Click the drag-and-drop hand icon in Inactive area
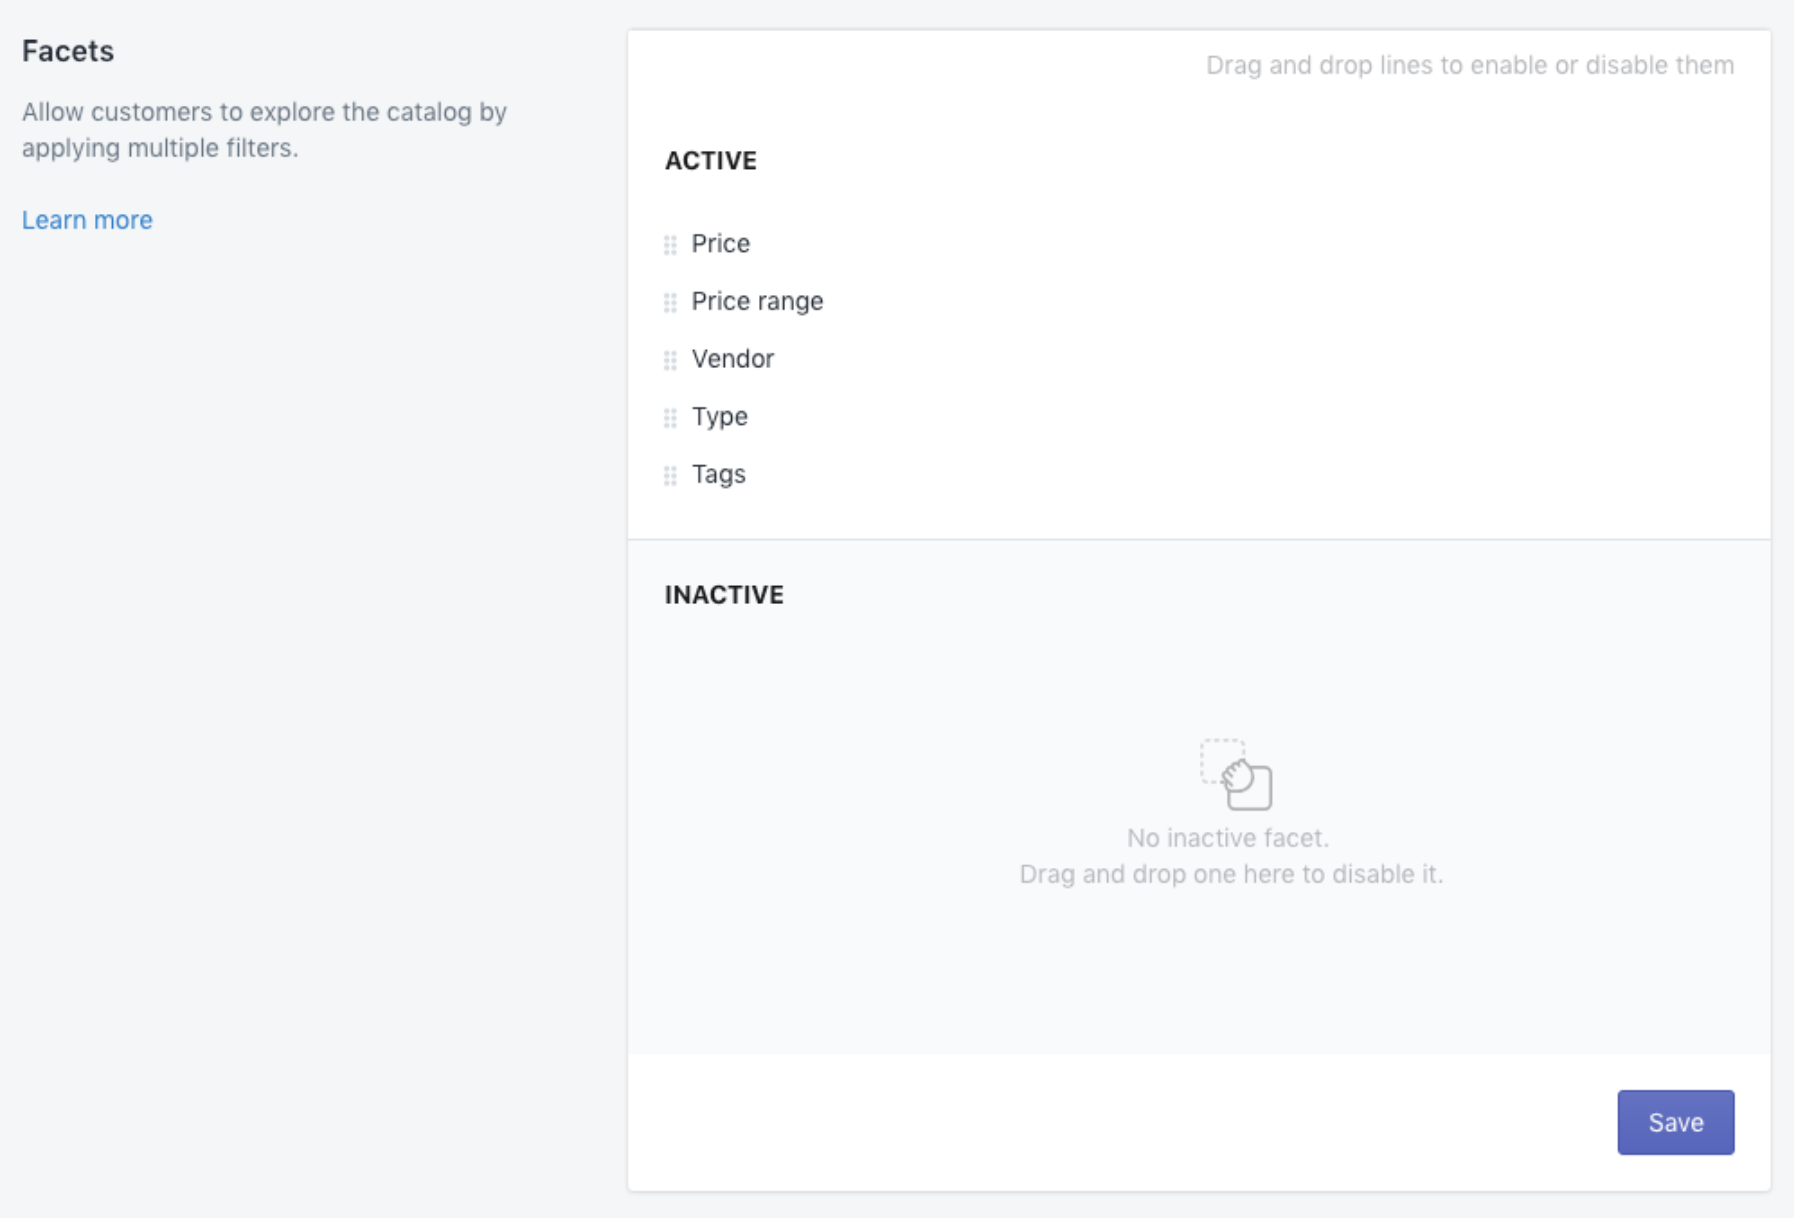 click(1236, 774)
